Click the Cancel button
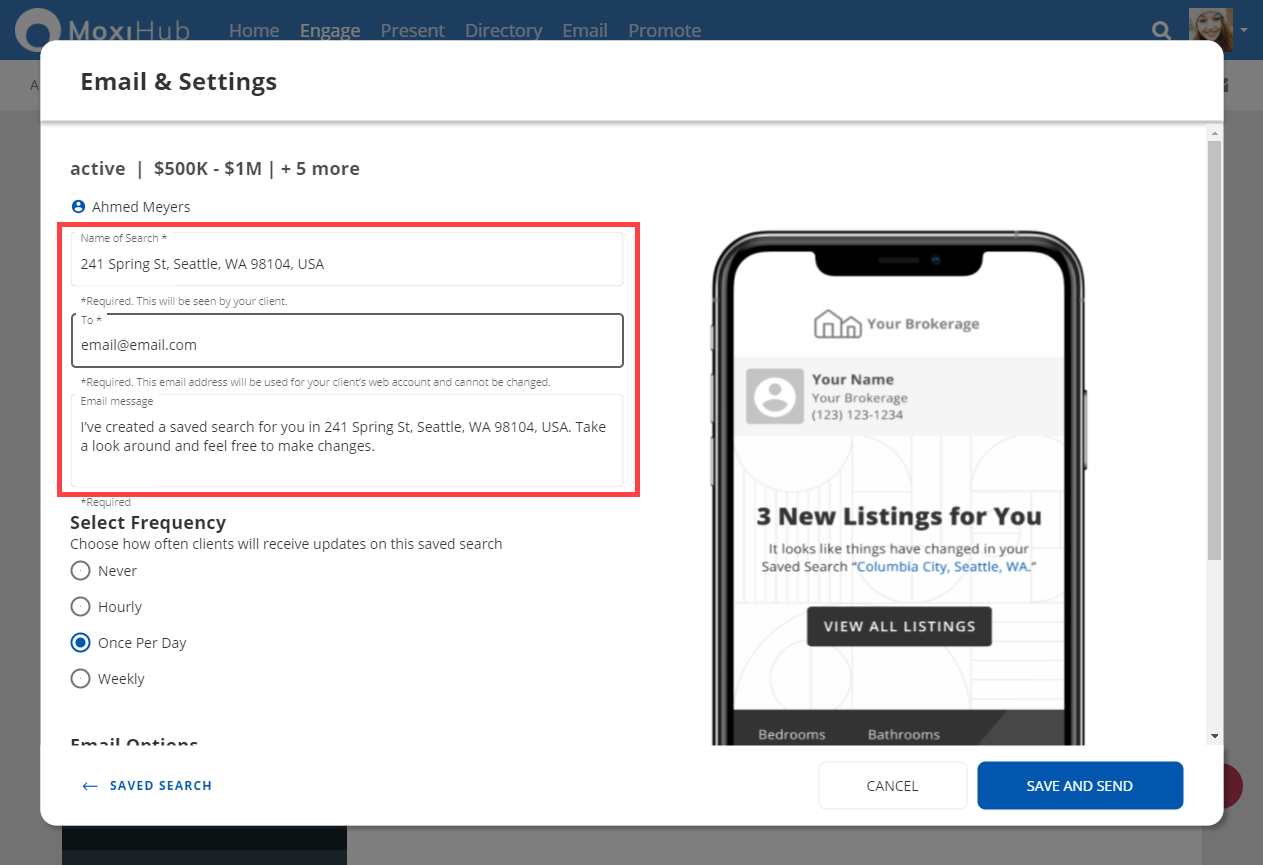 point(892,786)
